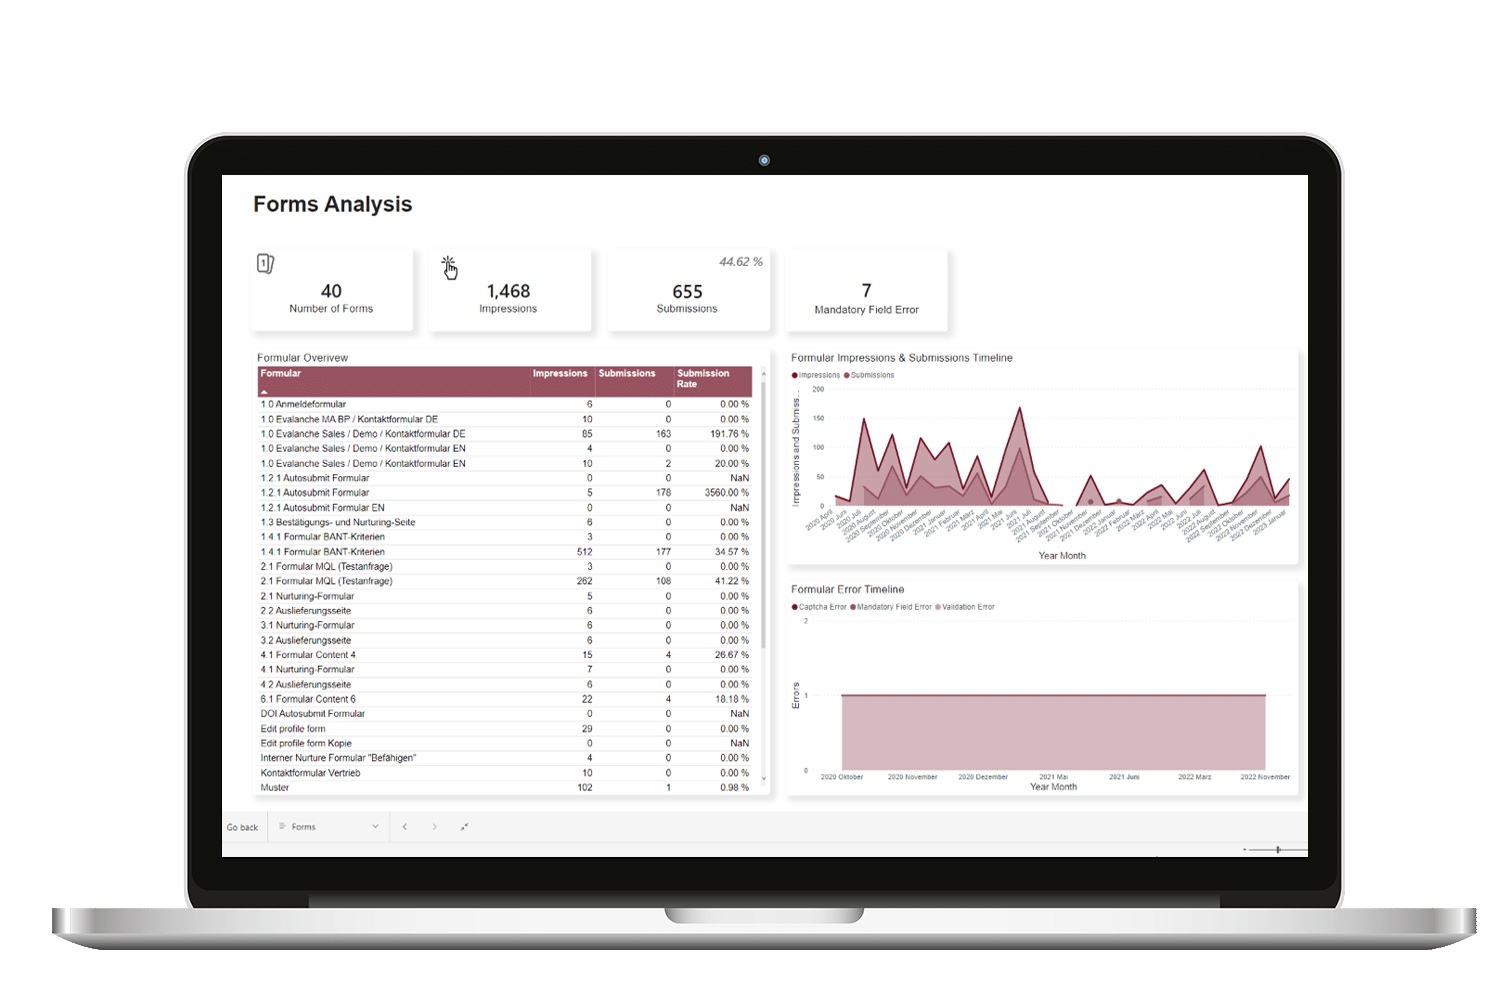Select the Mandatory Field Error card showing 7
Screen dimensions: 1500x1000
pos(866,290)
